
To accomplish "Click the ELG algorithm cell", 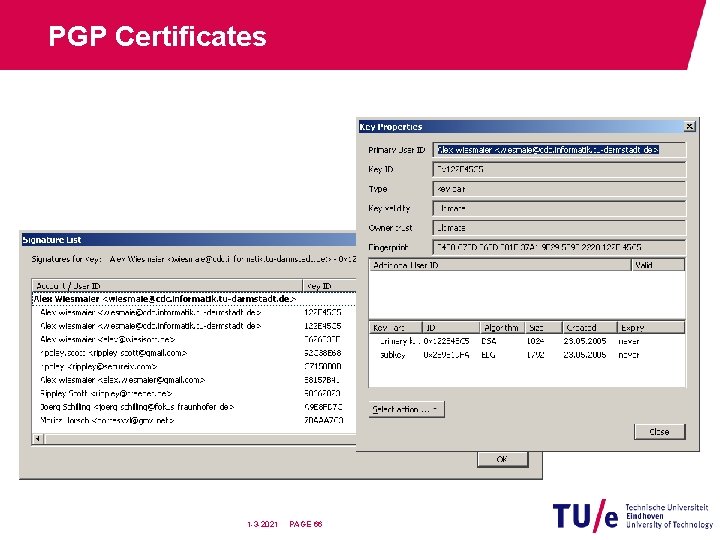I will (489, 355).
